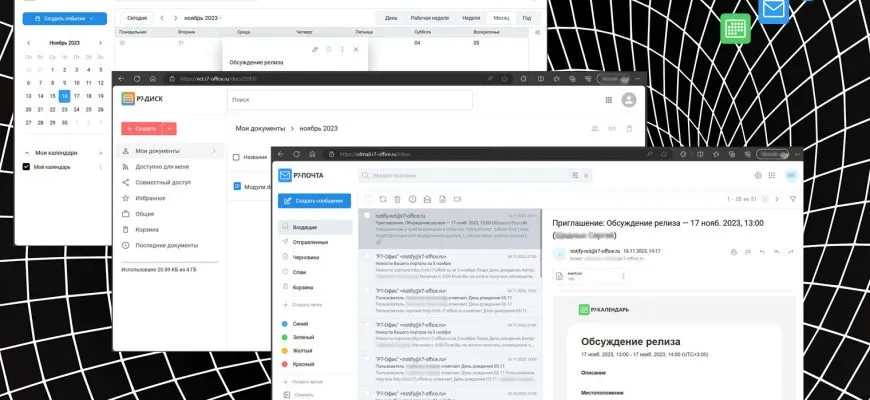Collapse the calendar right side panel

(537, 33)
